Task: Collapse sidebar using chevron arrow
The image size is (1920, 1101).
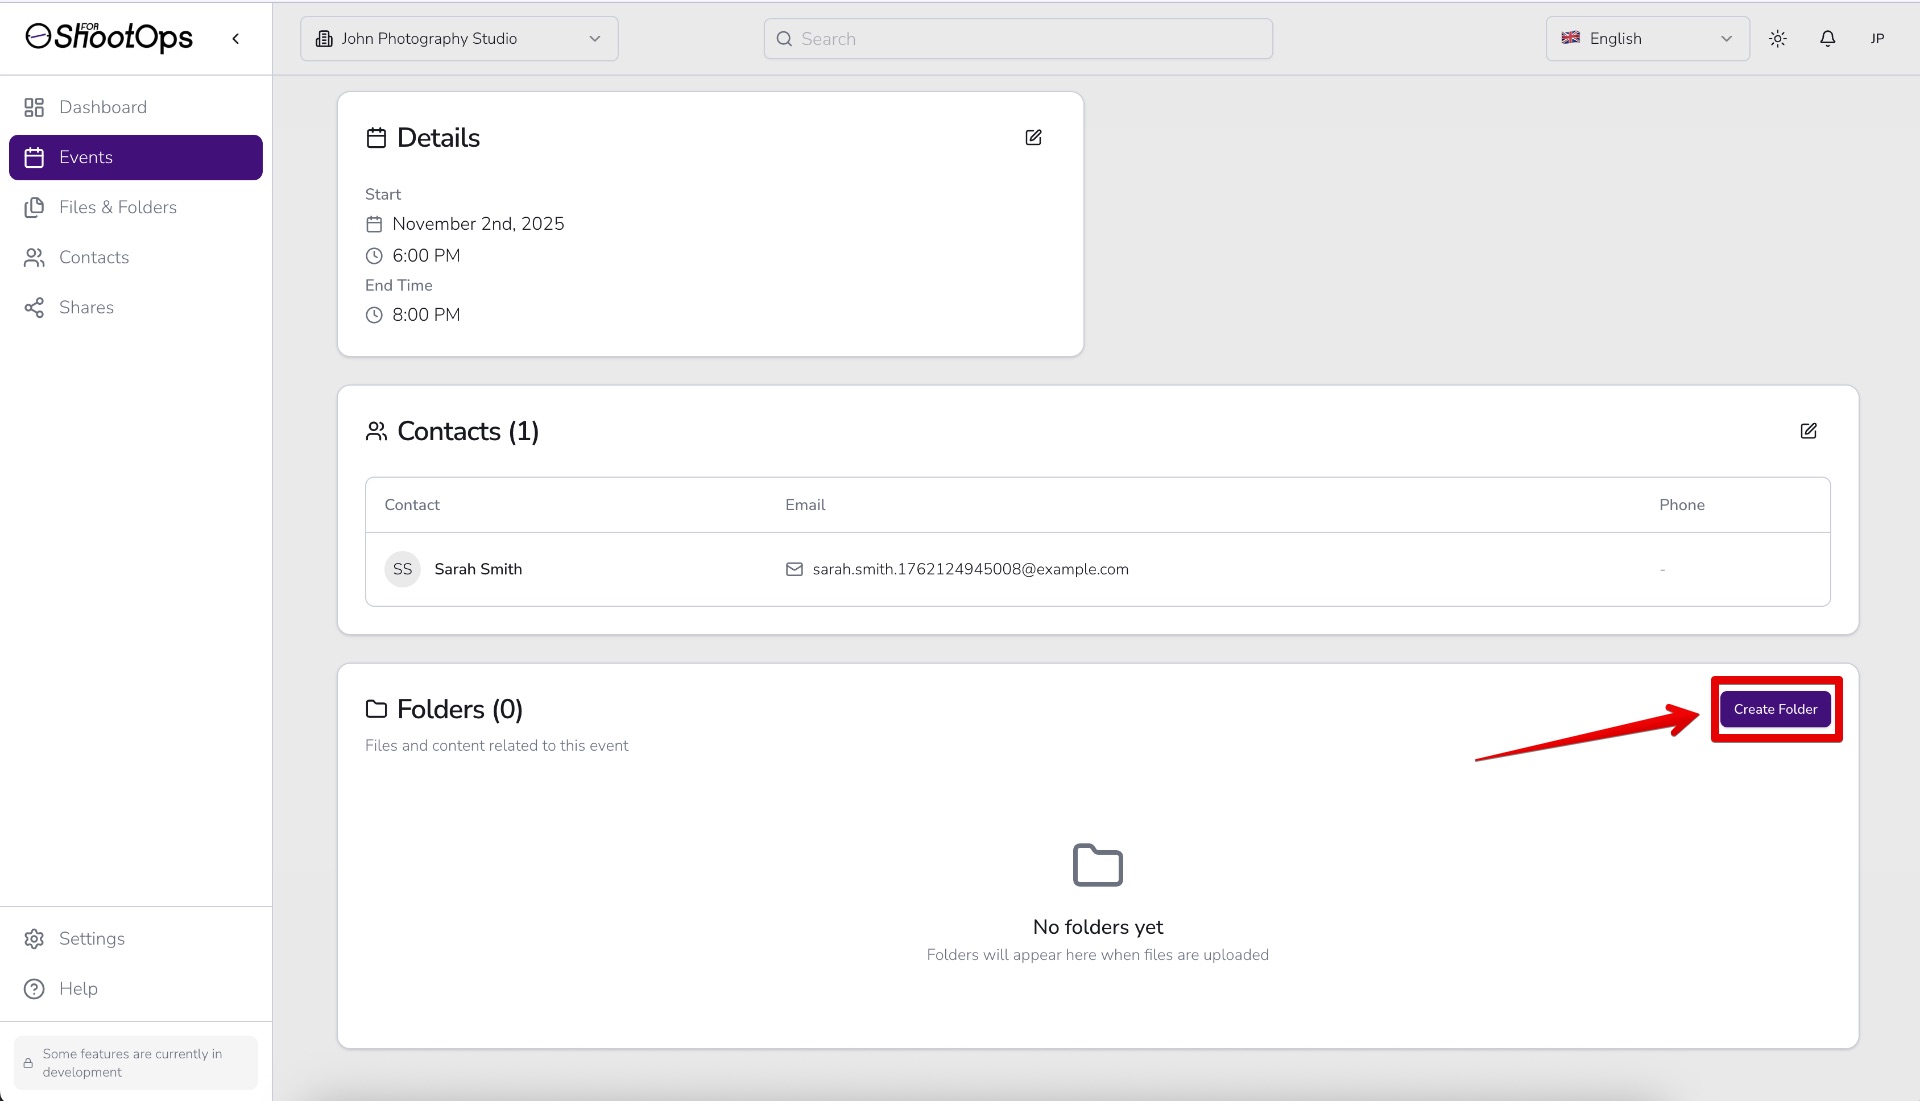Action: pyautogui.click(x=236, y=39)
